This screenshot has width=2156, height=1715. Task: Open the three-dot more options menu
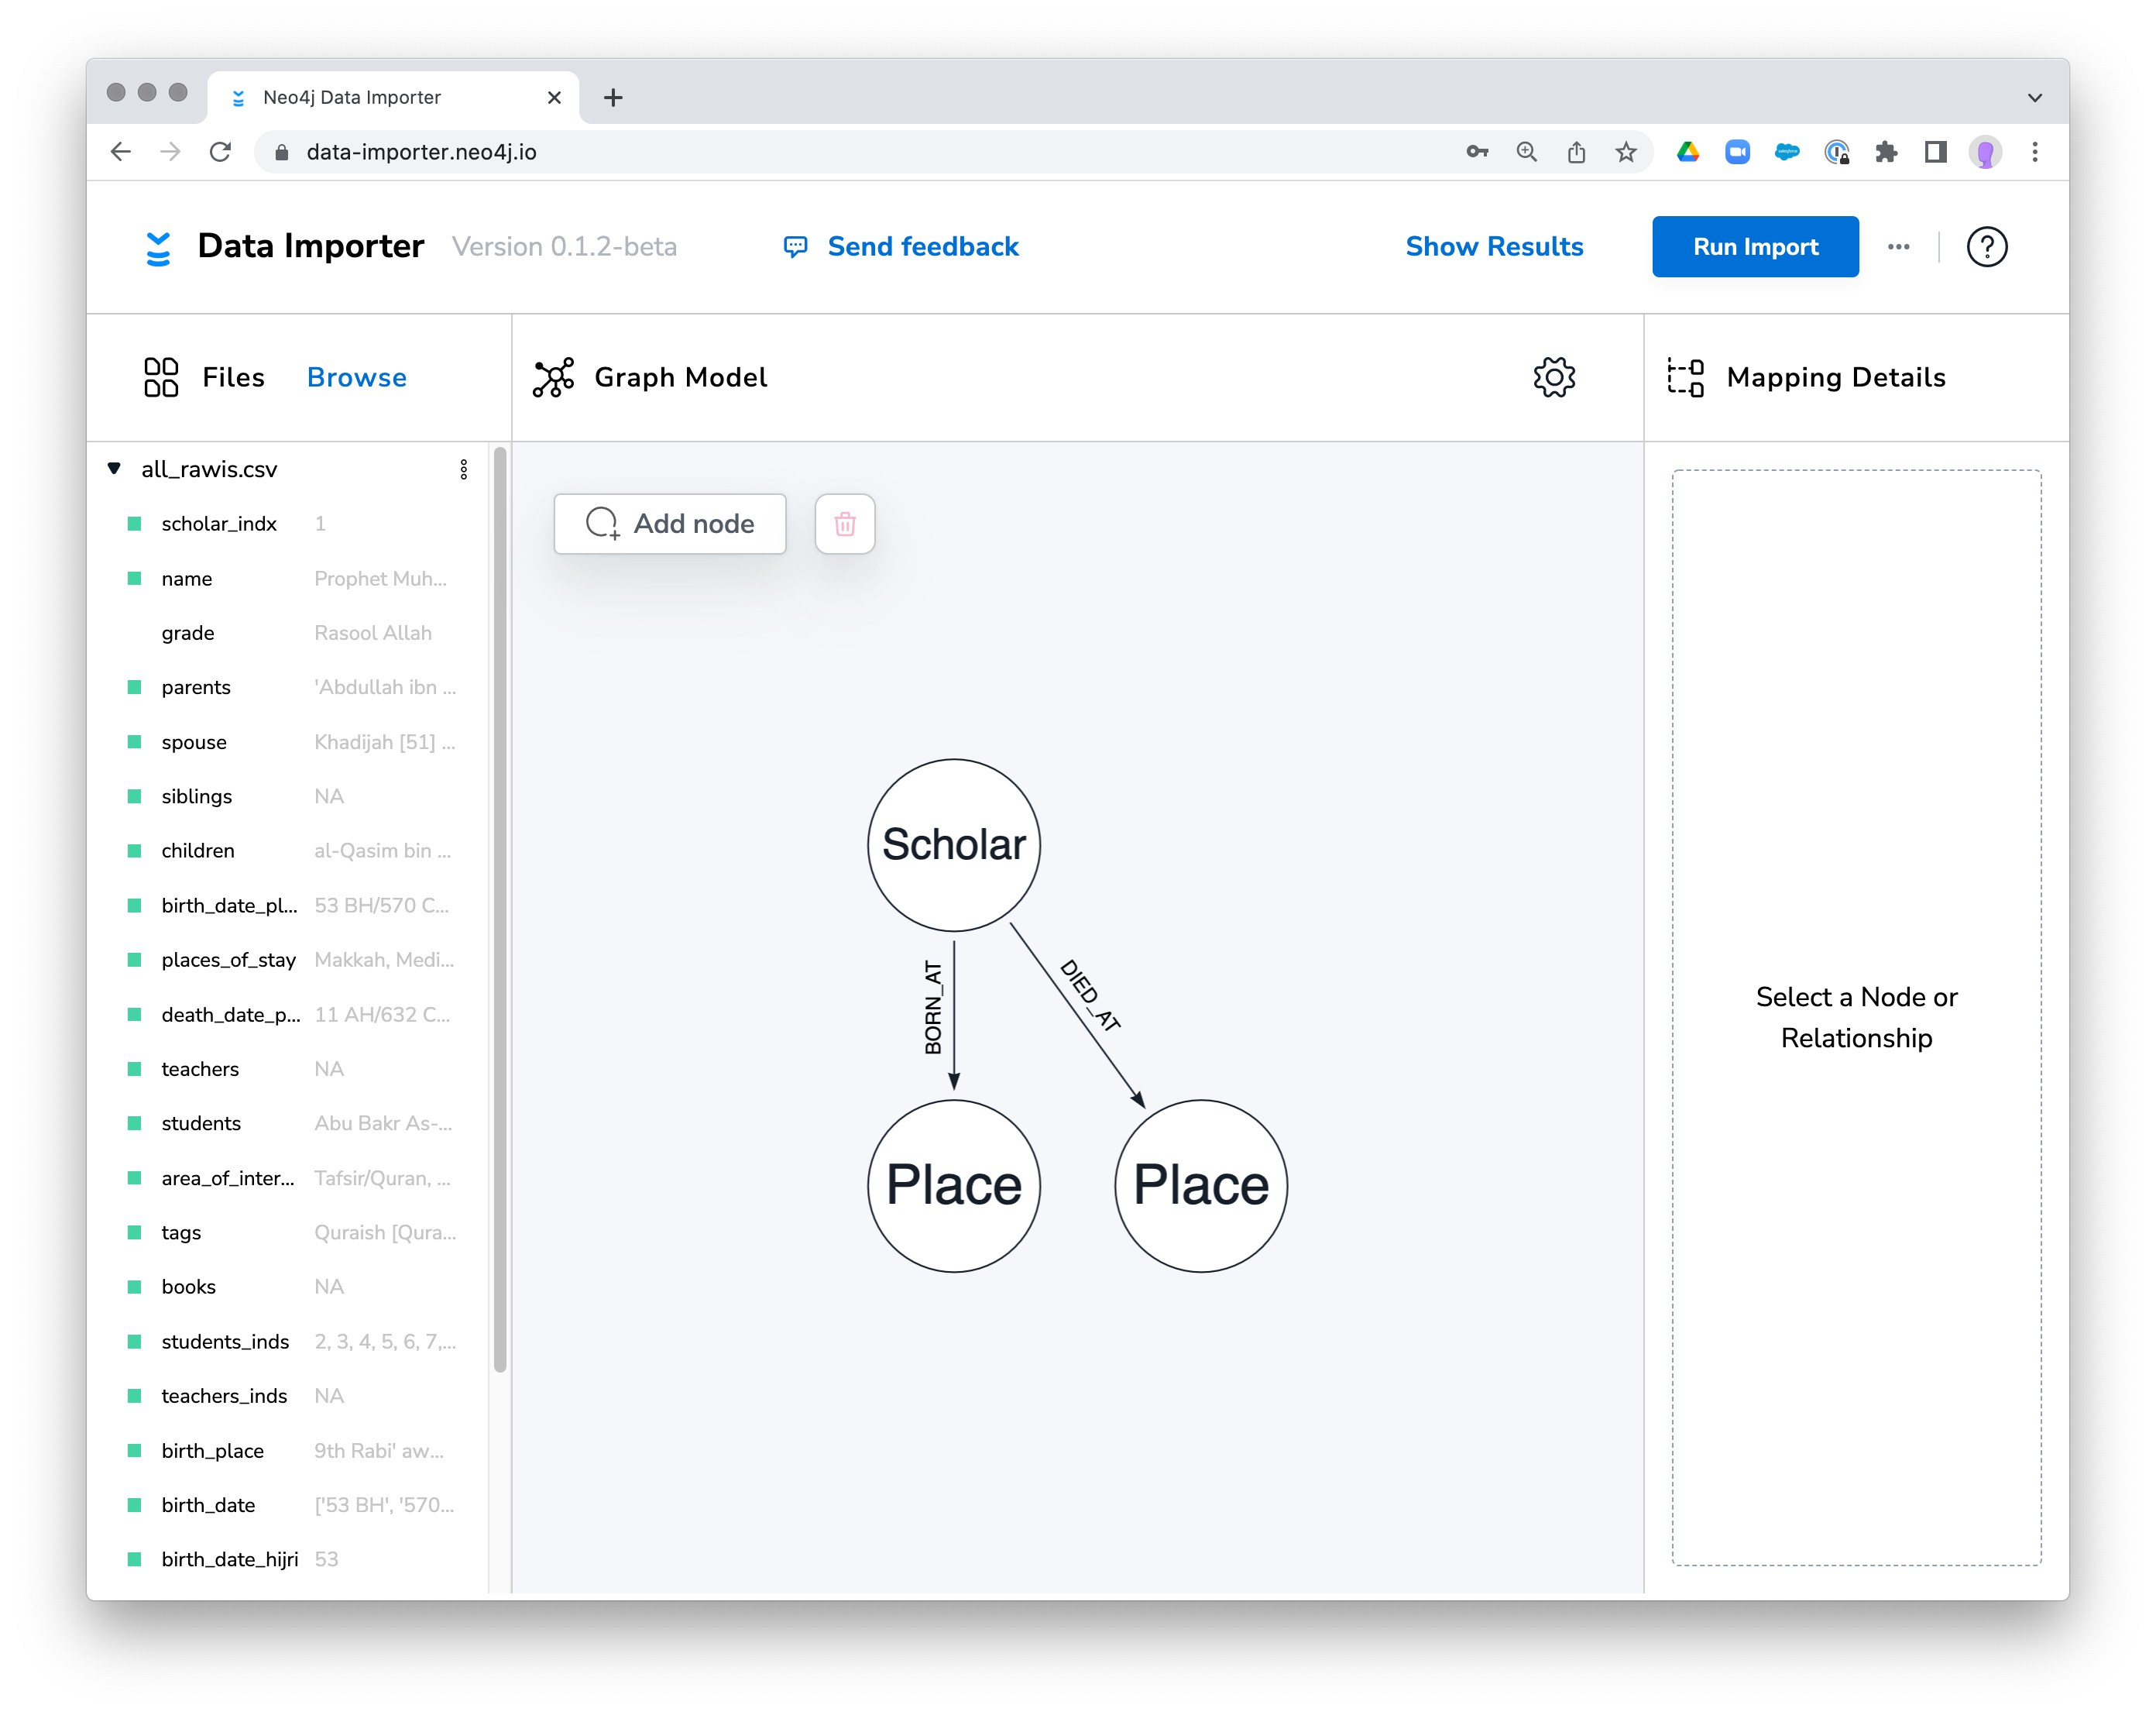pos(1898,247)
